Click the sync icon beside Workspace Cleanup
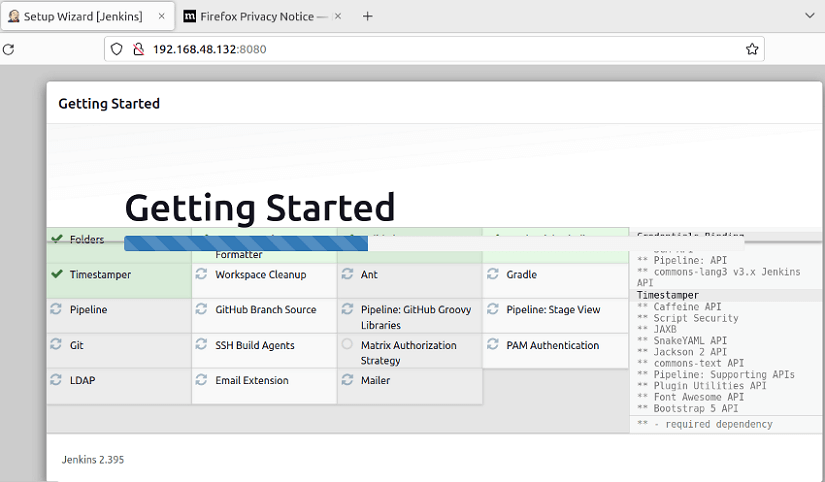This screenshot has width=825, height=482. coord(202,274)
